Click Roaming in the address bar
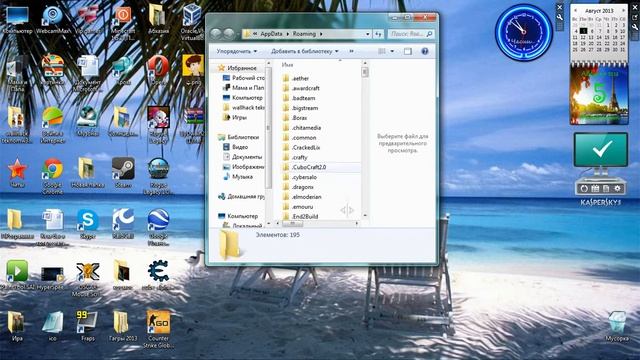The width and height of the screenshot is (640, 360). [304, 34]
